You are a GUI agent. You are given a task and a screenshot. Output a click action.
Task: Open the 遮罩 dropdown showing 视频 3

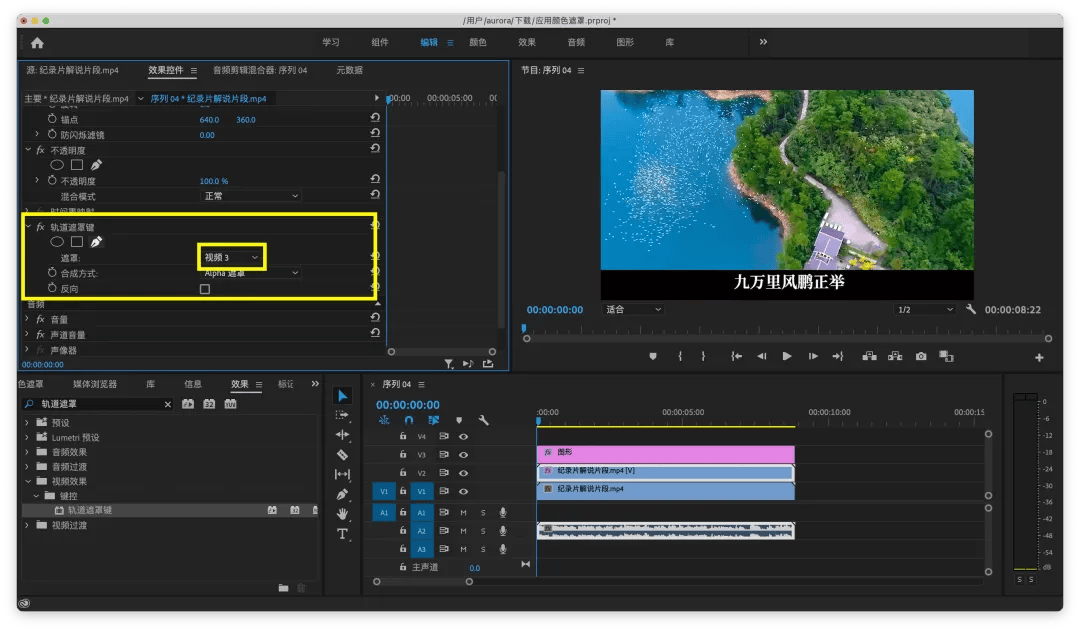(x=231, y=258)
